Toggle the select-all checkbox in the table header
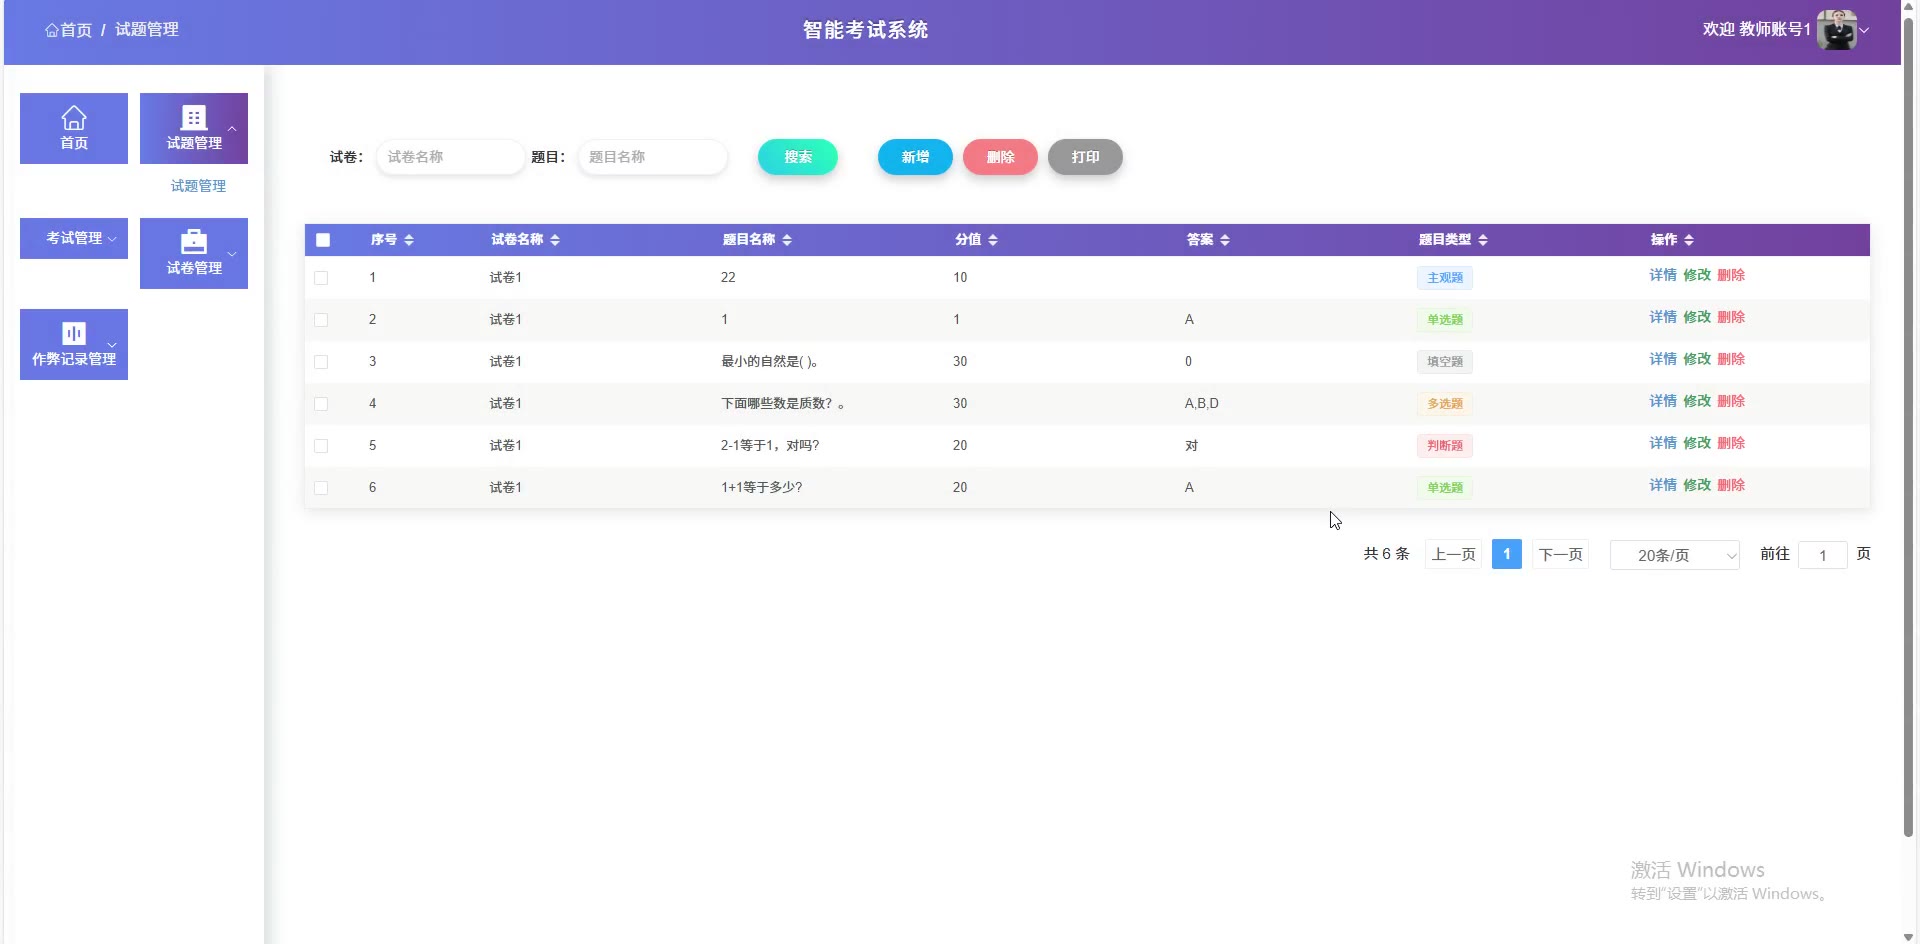Image resolution: width=1920 pixels, height=944 pixels. click(323, 240)
